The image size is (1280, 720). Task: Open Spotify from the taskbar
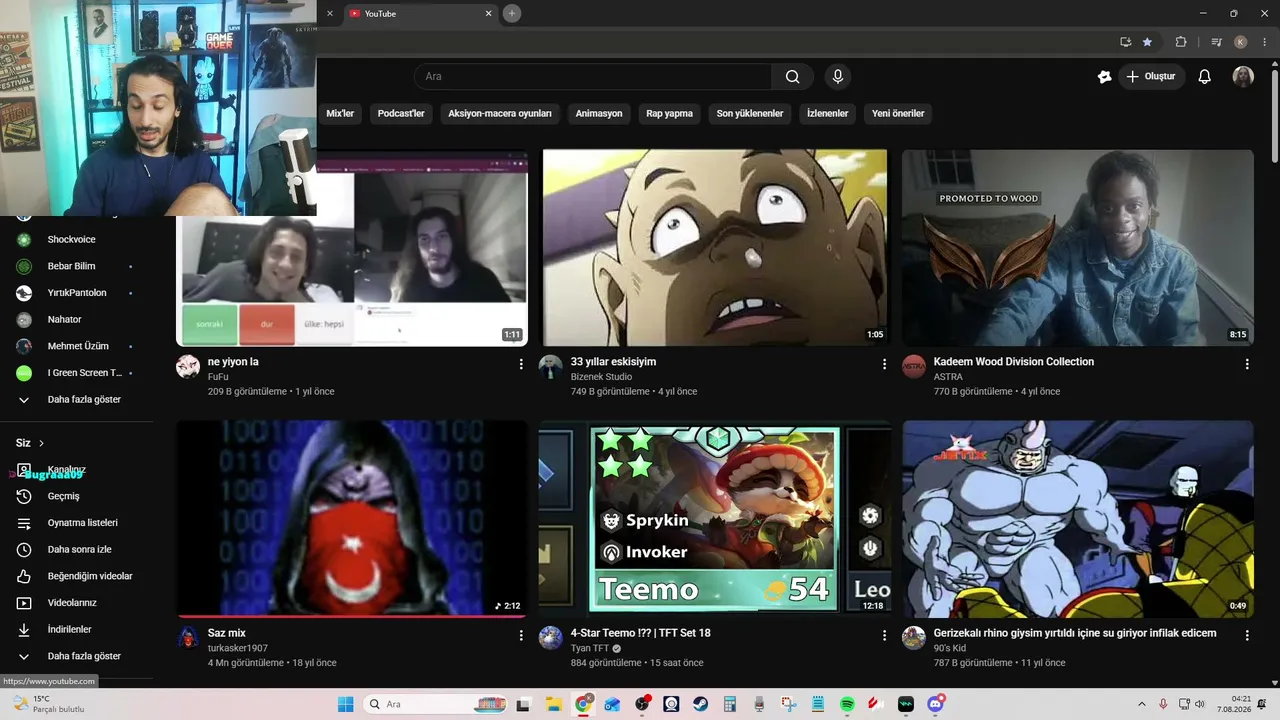[x=847, y=704]
